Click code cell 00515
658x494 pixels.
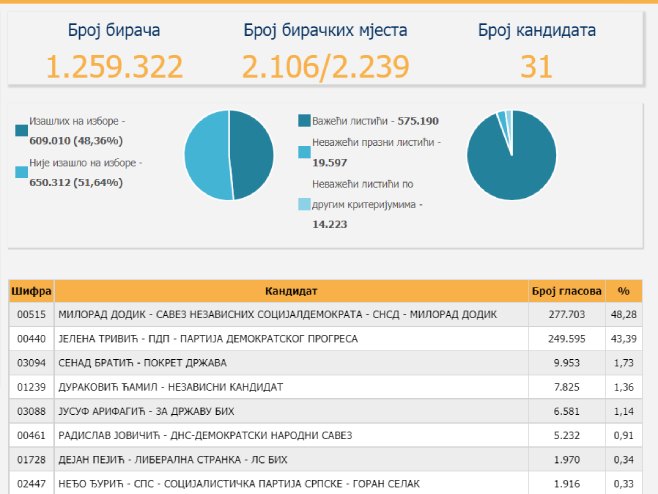(x=31, y=314)
